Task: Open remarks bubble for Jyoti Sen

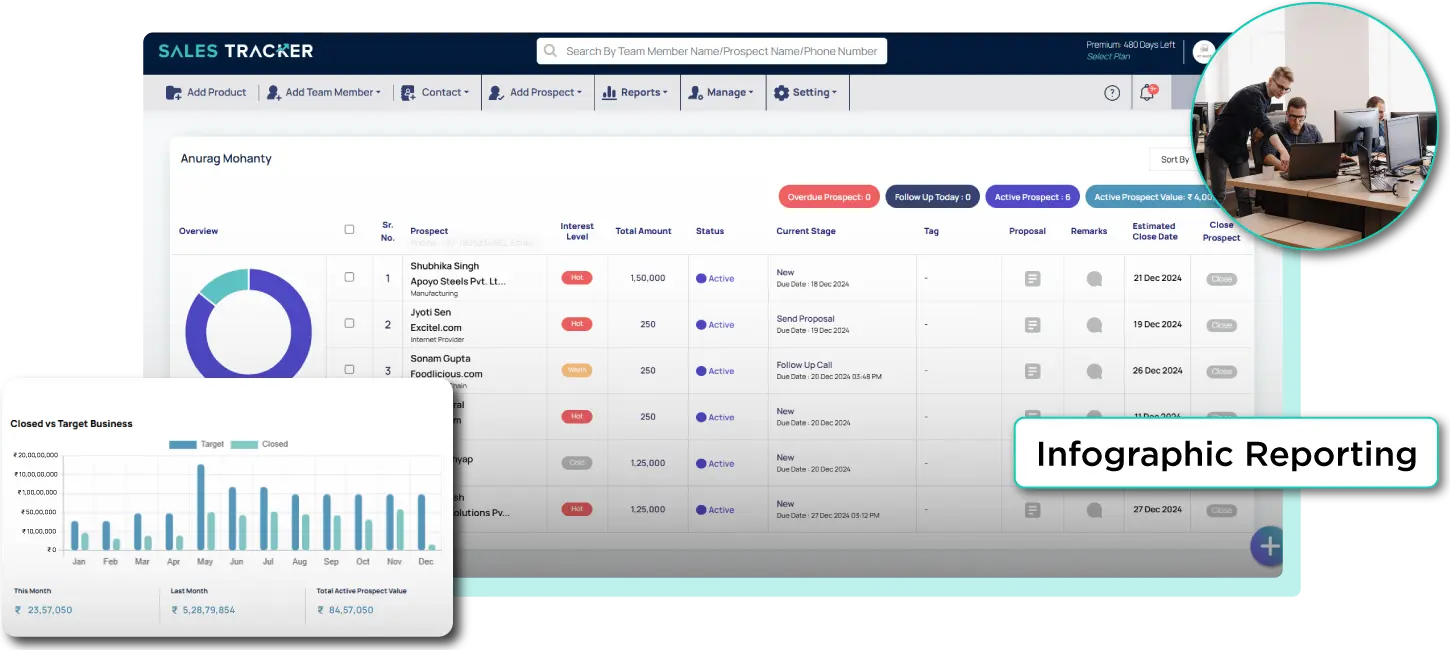Action: [x=1094, y=325]
